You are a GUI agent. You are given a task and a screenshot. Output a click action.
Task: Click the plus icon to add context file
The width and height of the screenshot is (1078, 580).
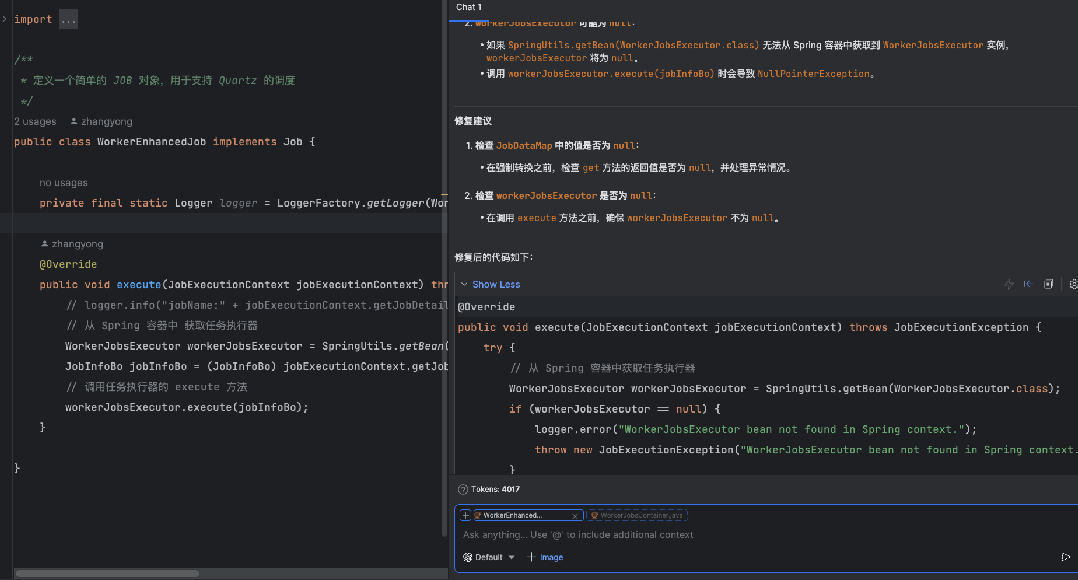coord(465,515)
